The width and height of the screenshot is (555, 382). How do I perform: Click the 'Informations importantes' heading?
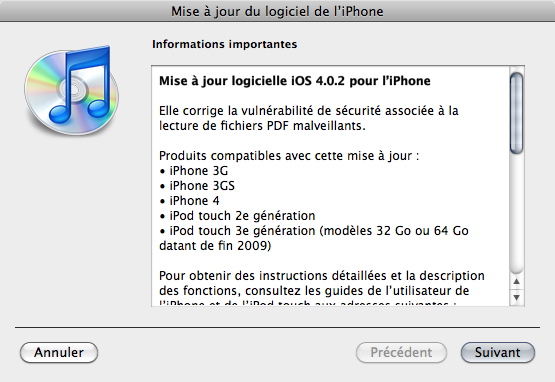(x=224, y=44)
